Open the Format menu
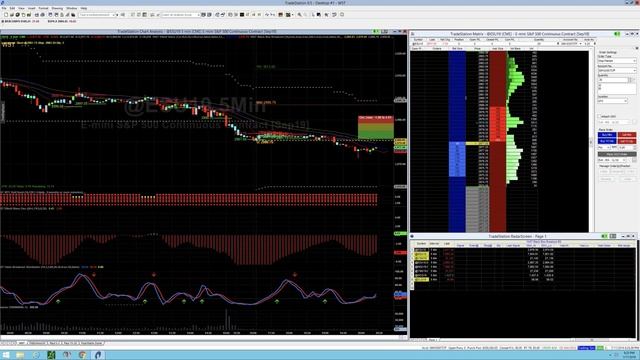The height and width of the screenshot is (360, 640). 43,8
